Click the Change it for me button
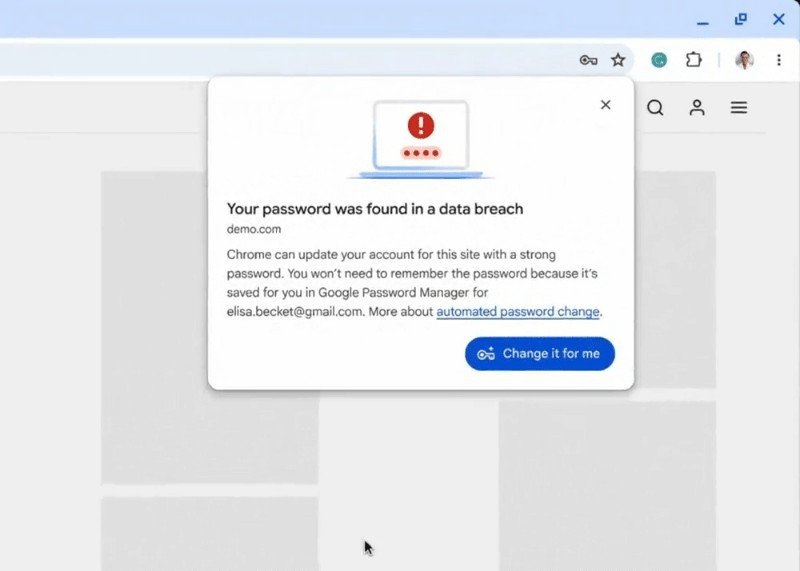This screenshot has width=800, height=571. (540, 354)
